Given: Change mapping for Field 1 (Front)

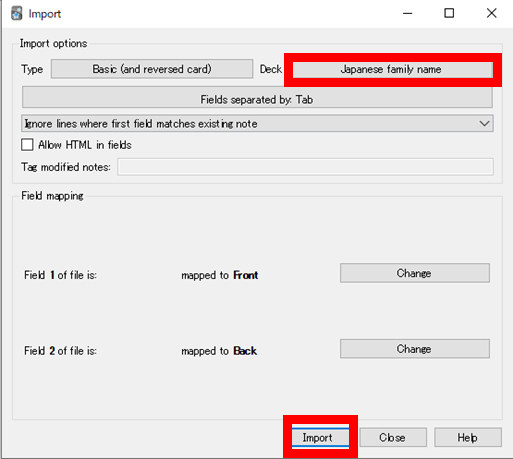Looking at the screenshot, I should click(415, 273).
